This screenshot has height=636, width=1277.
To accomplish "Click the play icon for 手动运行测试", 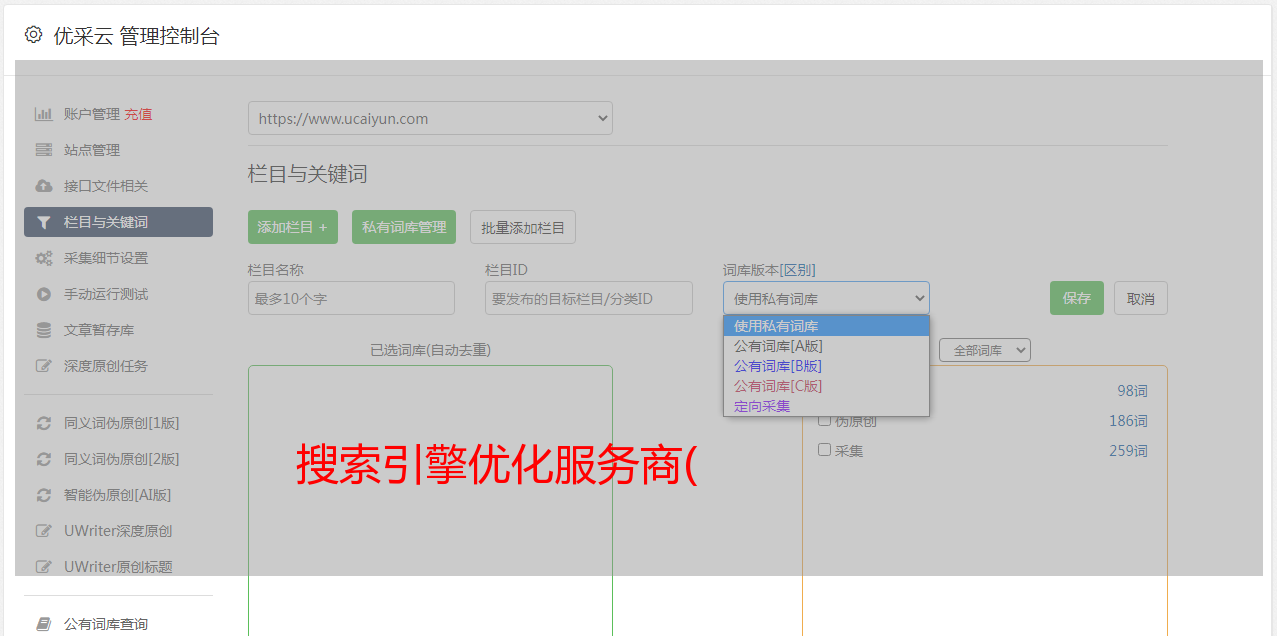I will (43, 294).
